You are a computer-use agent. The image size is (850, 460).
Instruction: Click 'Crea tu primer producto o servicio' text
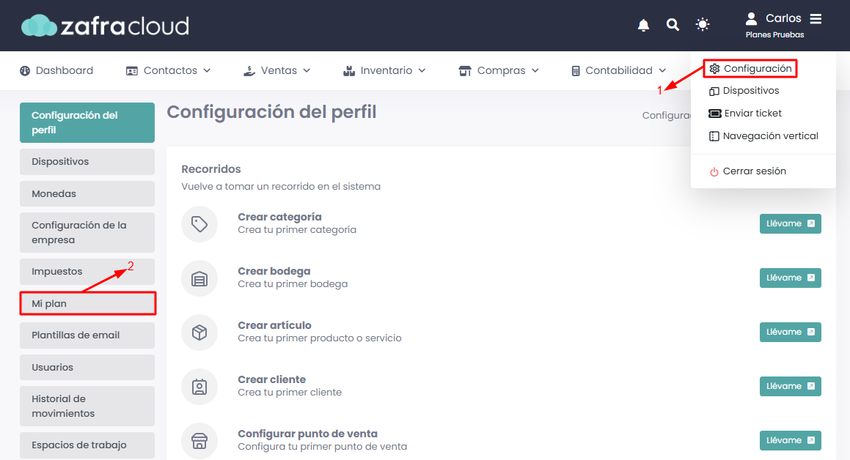click(320, 338)
